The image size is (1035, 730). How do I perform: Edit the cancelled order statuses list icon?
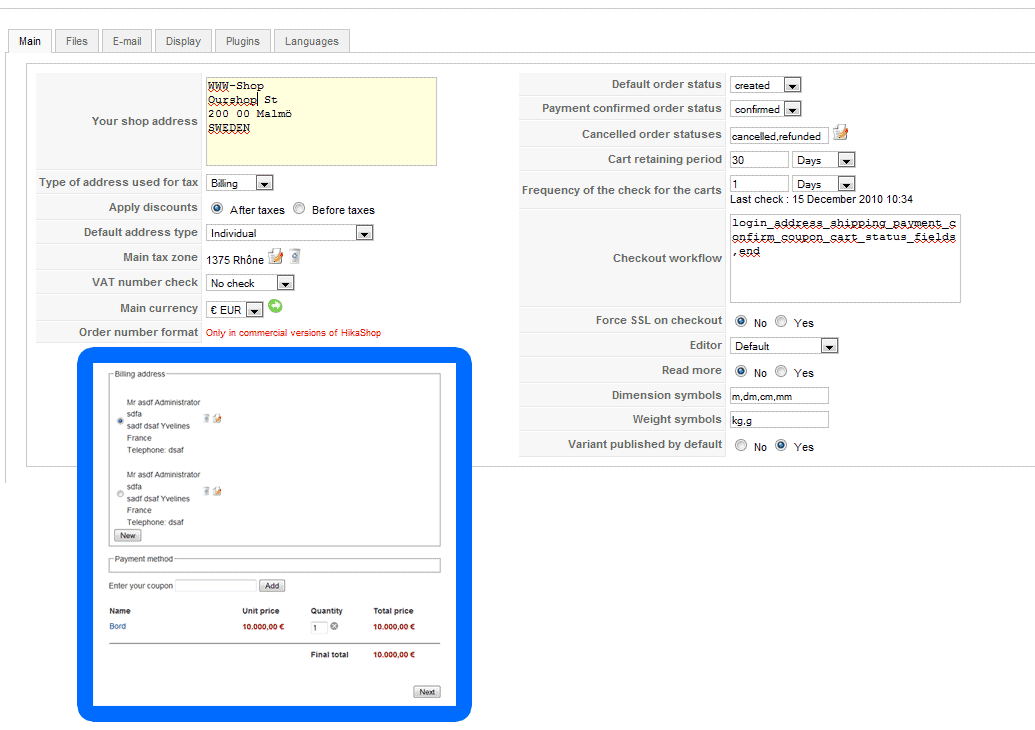point(840,133)
